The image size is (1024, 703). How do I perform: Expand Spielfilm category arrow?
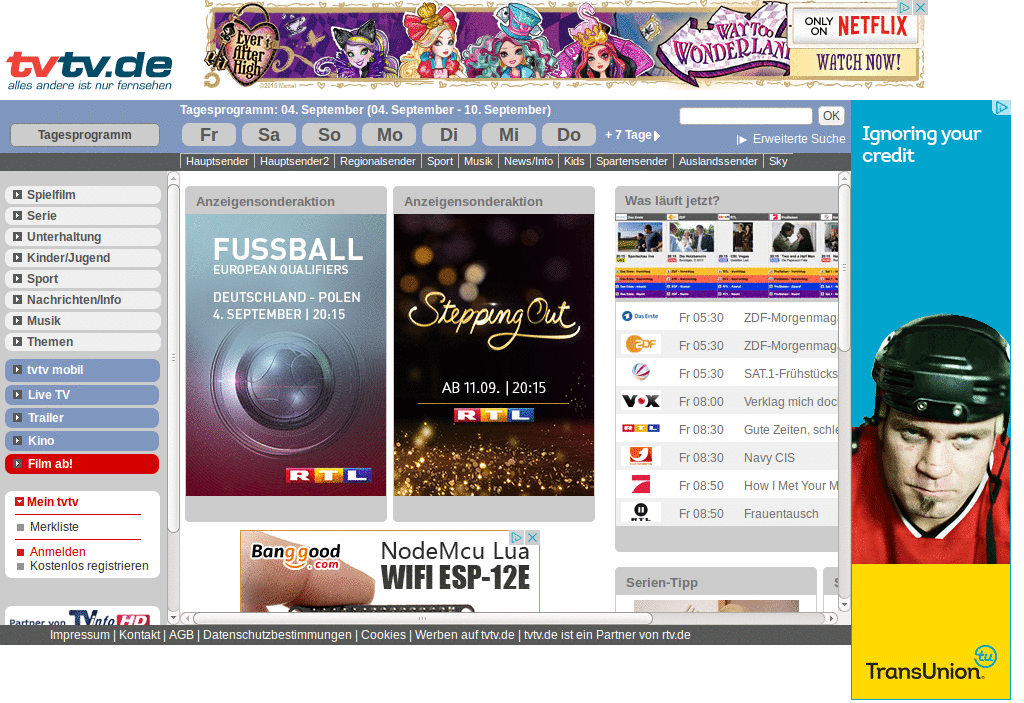click(x=17, y=195)
